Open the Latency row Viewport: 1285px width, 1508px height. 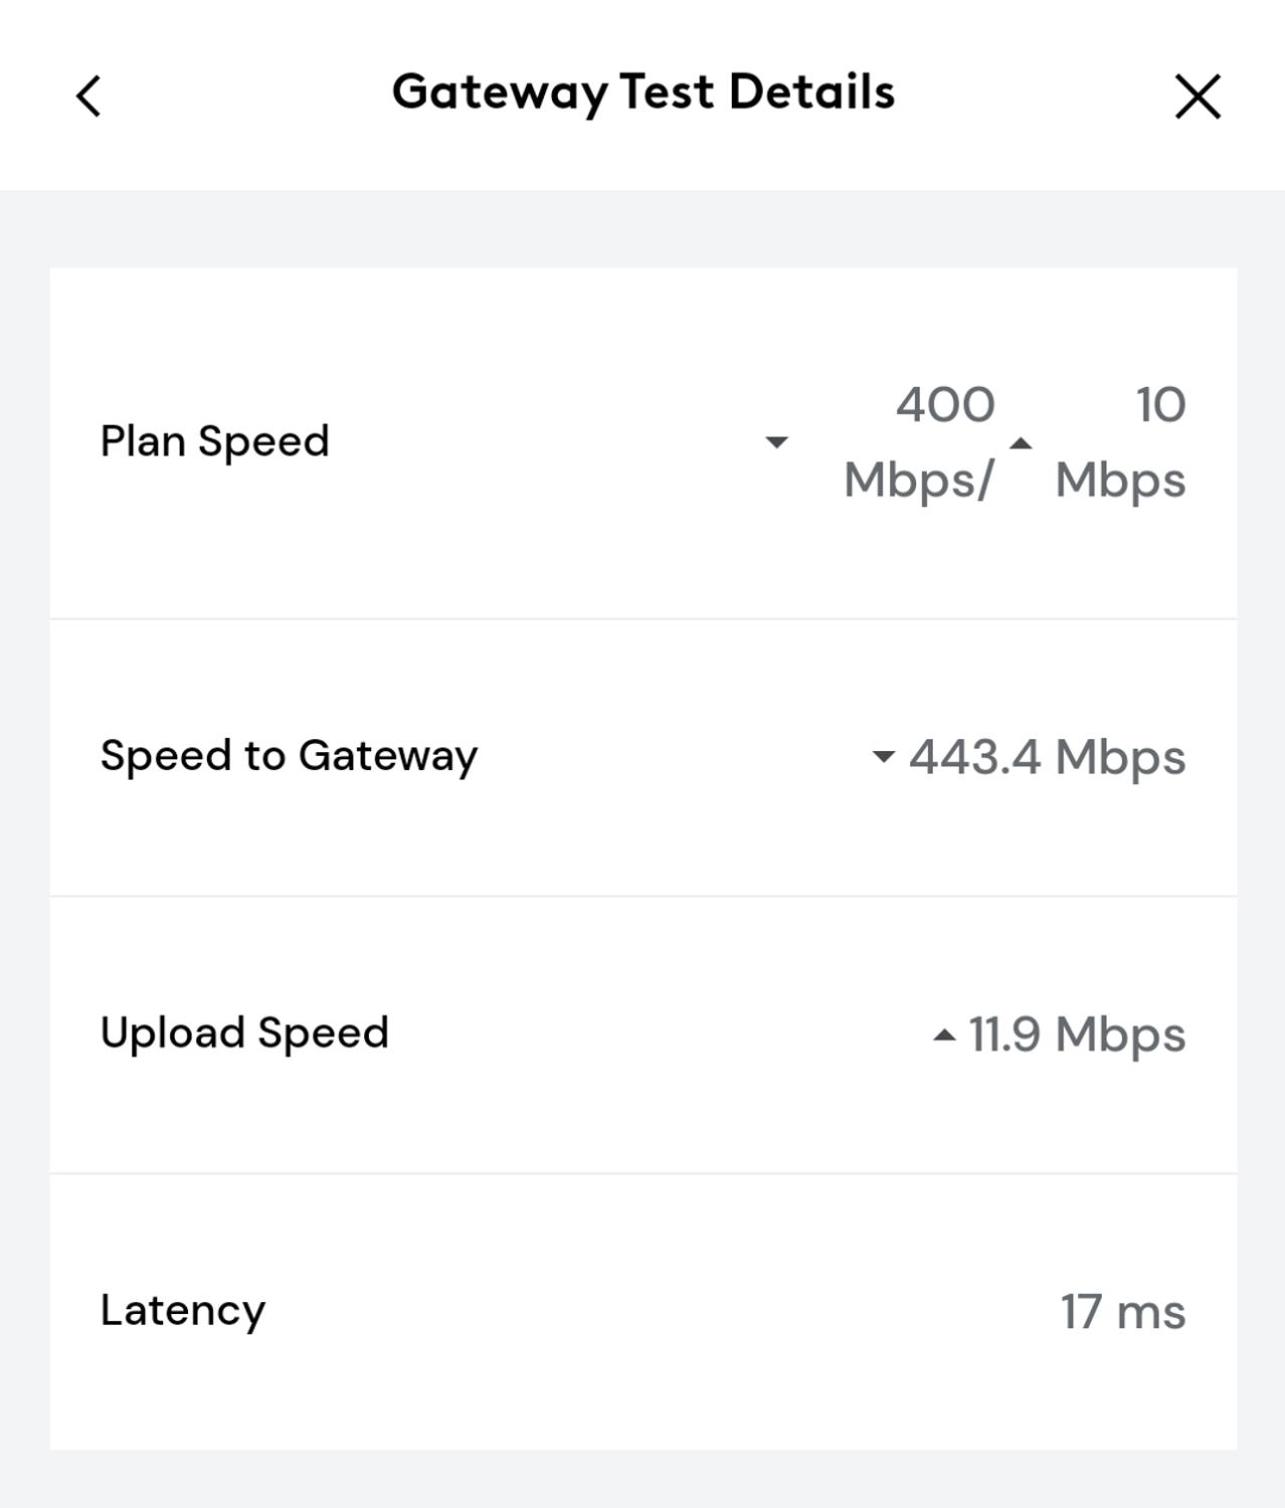pos(643,1312)
